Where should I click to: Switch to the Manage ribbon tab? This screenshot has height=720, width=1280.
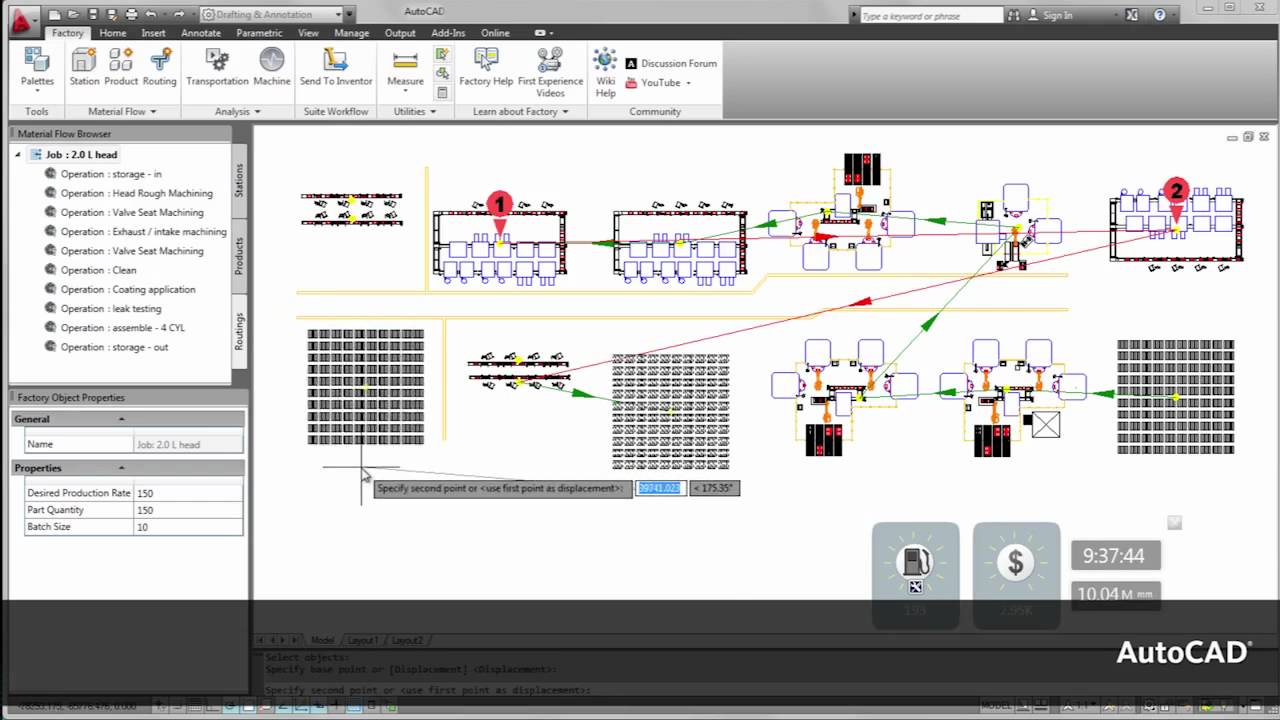(352, 33)
